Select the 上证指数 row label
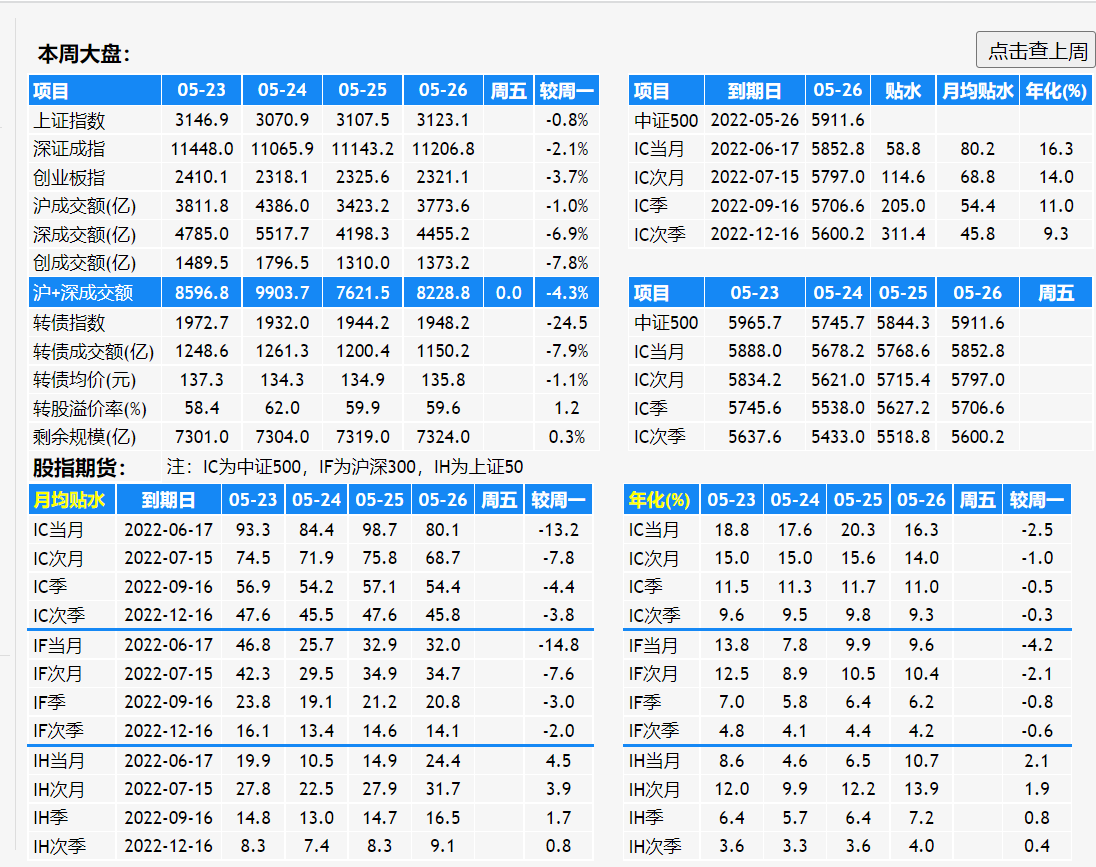Screen dimensions: 1096x867 pyautogui.click(x=69, y=120)
